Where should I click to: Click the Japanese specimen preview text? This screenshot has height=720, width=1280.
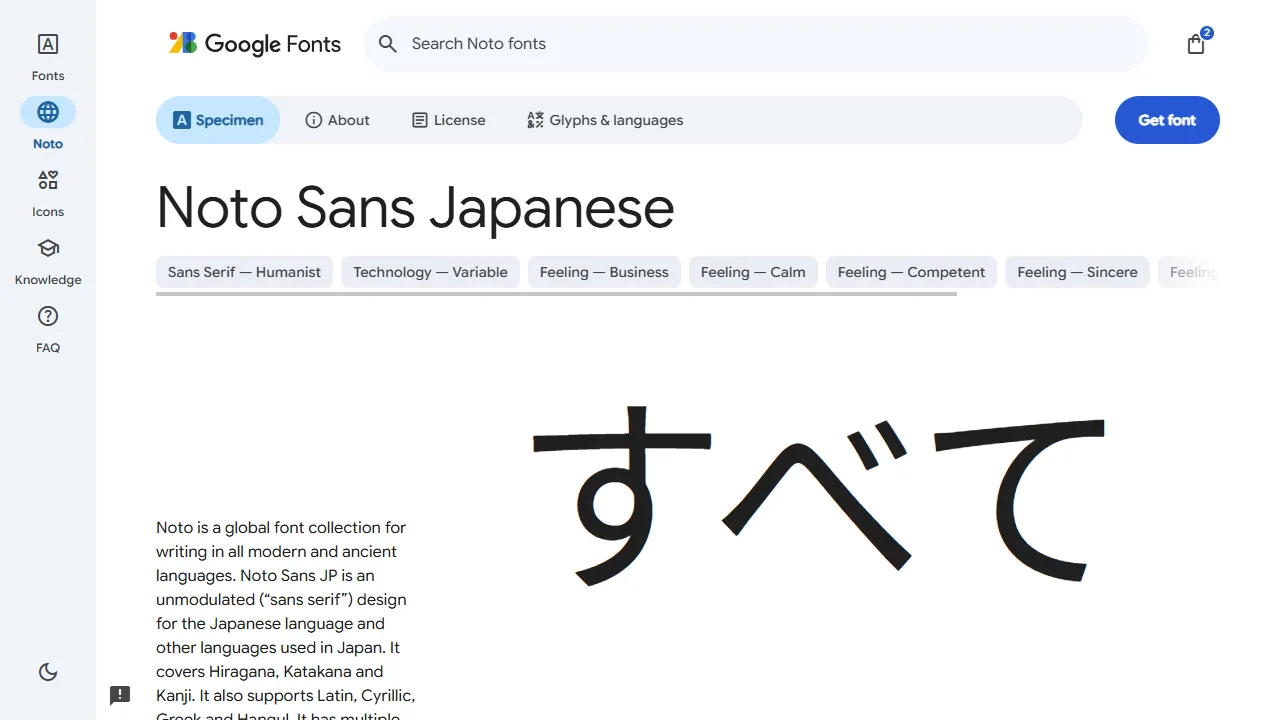point(820,495)
